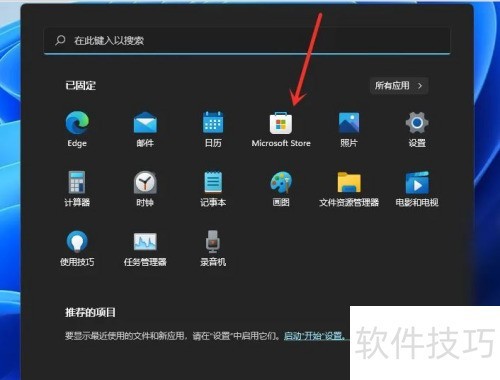Open the Edge browser icon
Screen dimensions: 500x380
(x=77, y=123)
